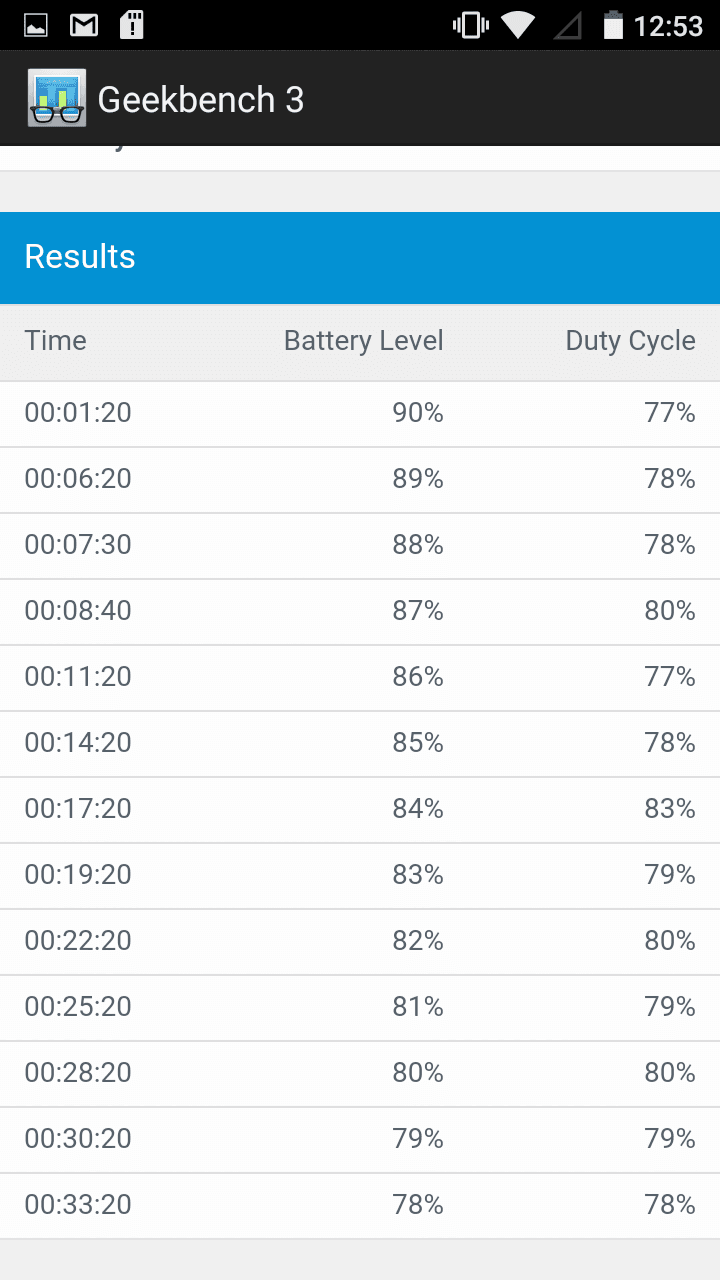The image size is (720, 1280).
Task: Select the 00:17:20 result row
Action: [x=360, y=809]
